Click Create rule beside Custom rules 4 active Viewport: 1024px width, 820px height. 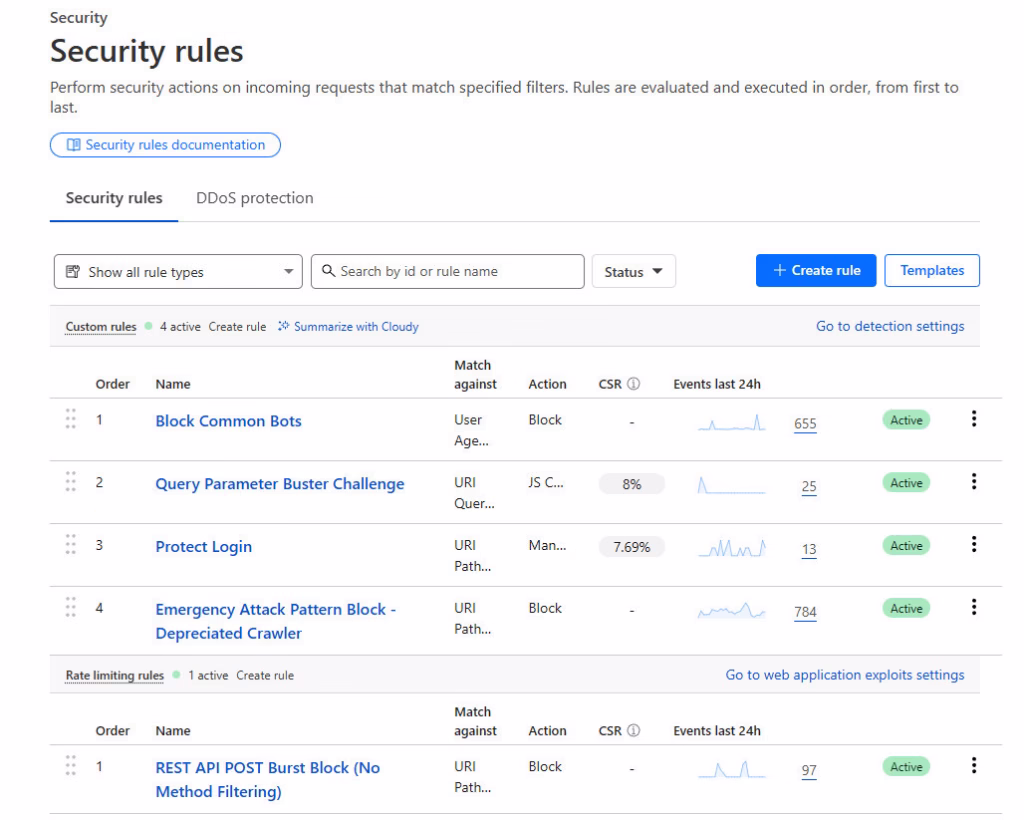click(x=237, y=326)
